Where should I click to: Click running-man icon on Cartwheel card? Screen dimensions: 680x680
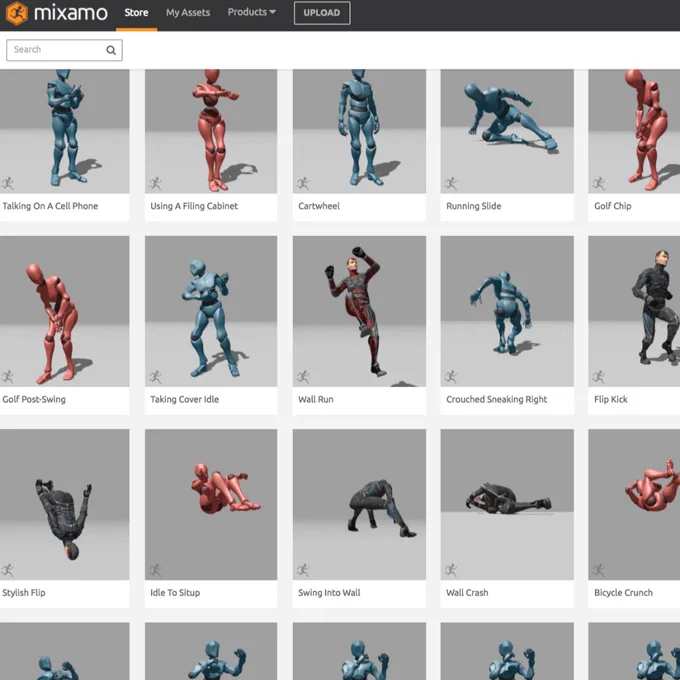303,183
